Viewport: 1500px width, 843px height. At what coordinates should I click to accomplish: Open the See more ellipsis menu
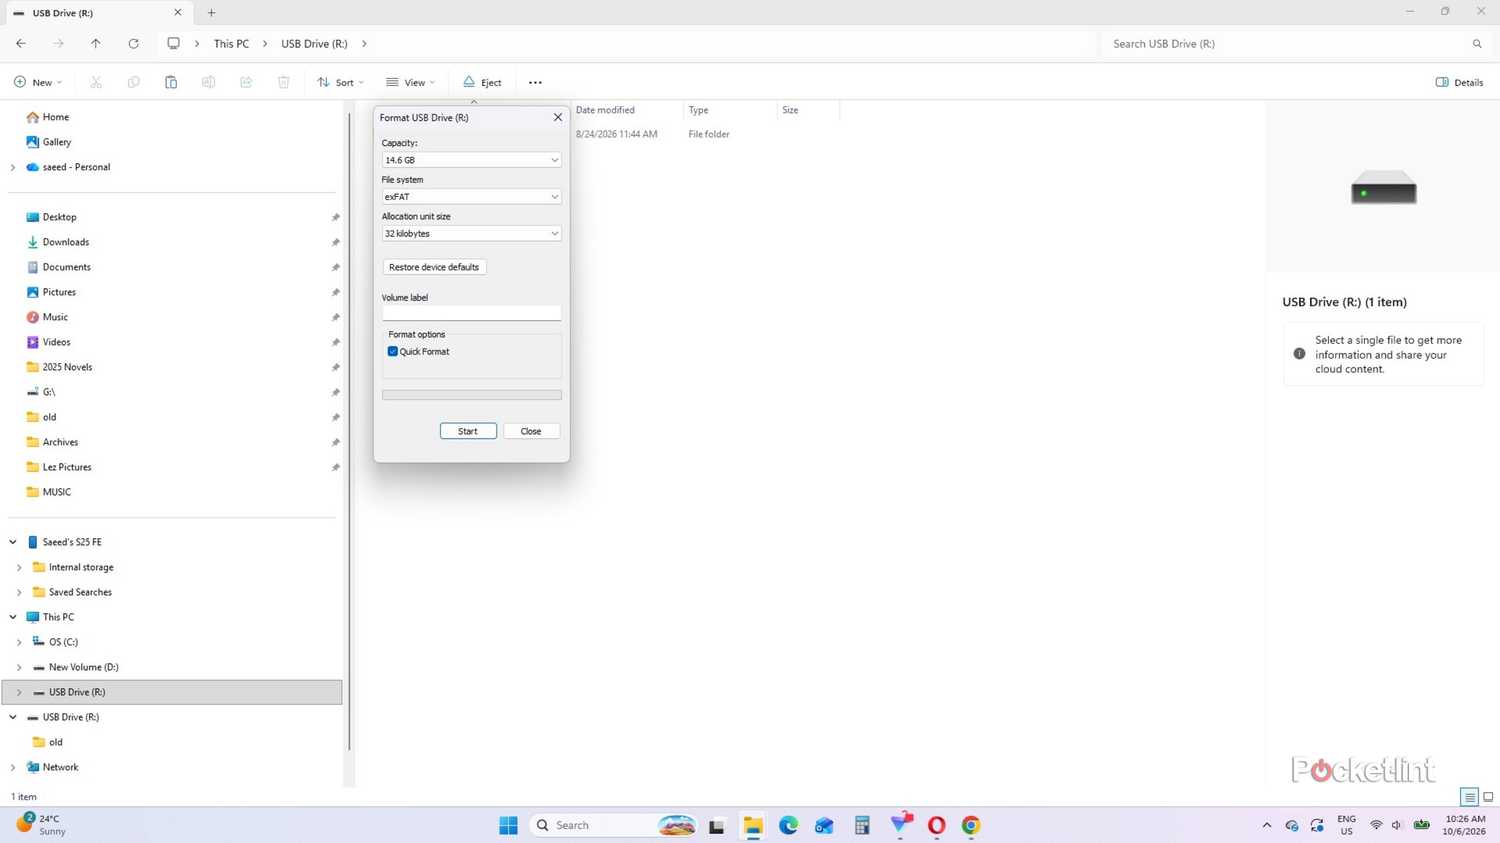click(x=535, y=83)
